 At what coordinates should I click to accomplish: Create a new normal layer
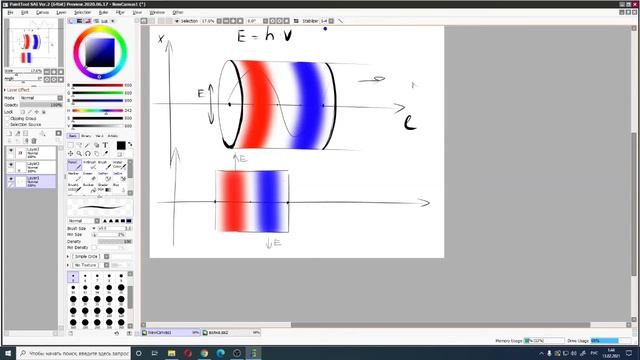coord(10,133)
